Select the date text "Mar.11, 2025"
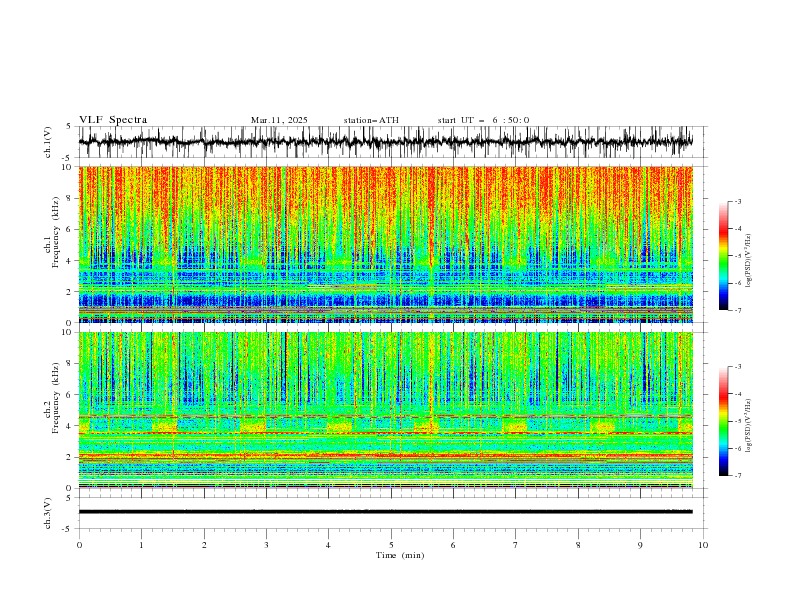The width and height of the screenshot is (792, 612). [279, 120]
